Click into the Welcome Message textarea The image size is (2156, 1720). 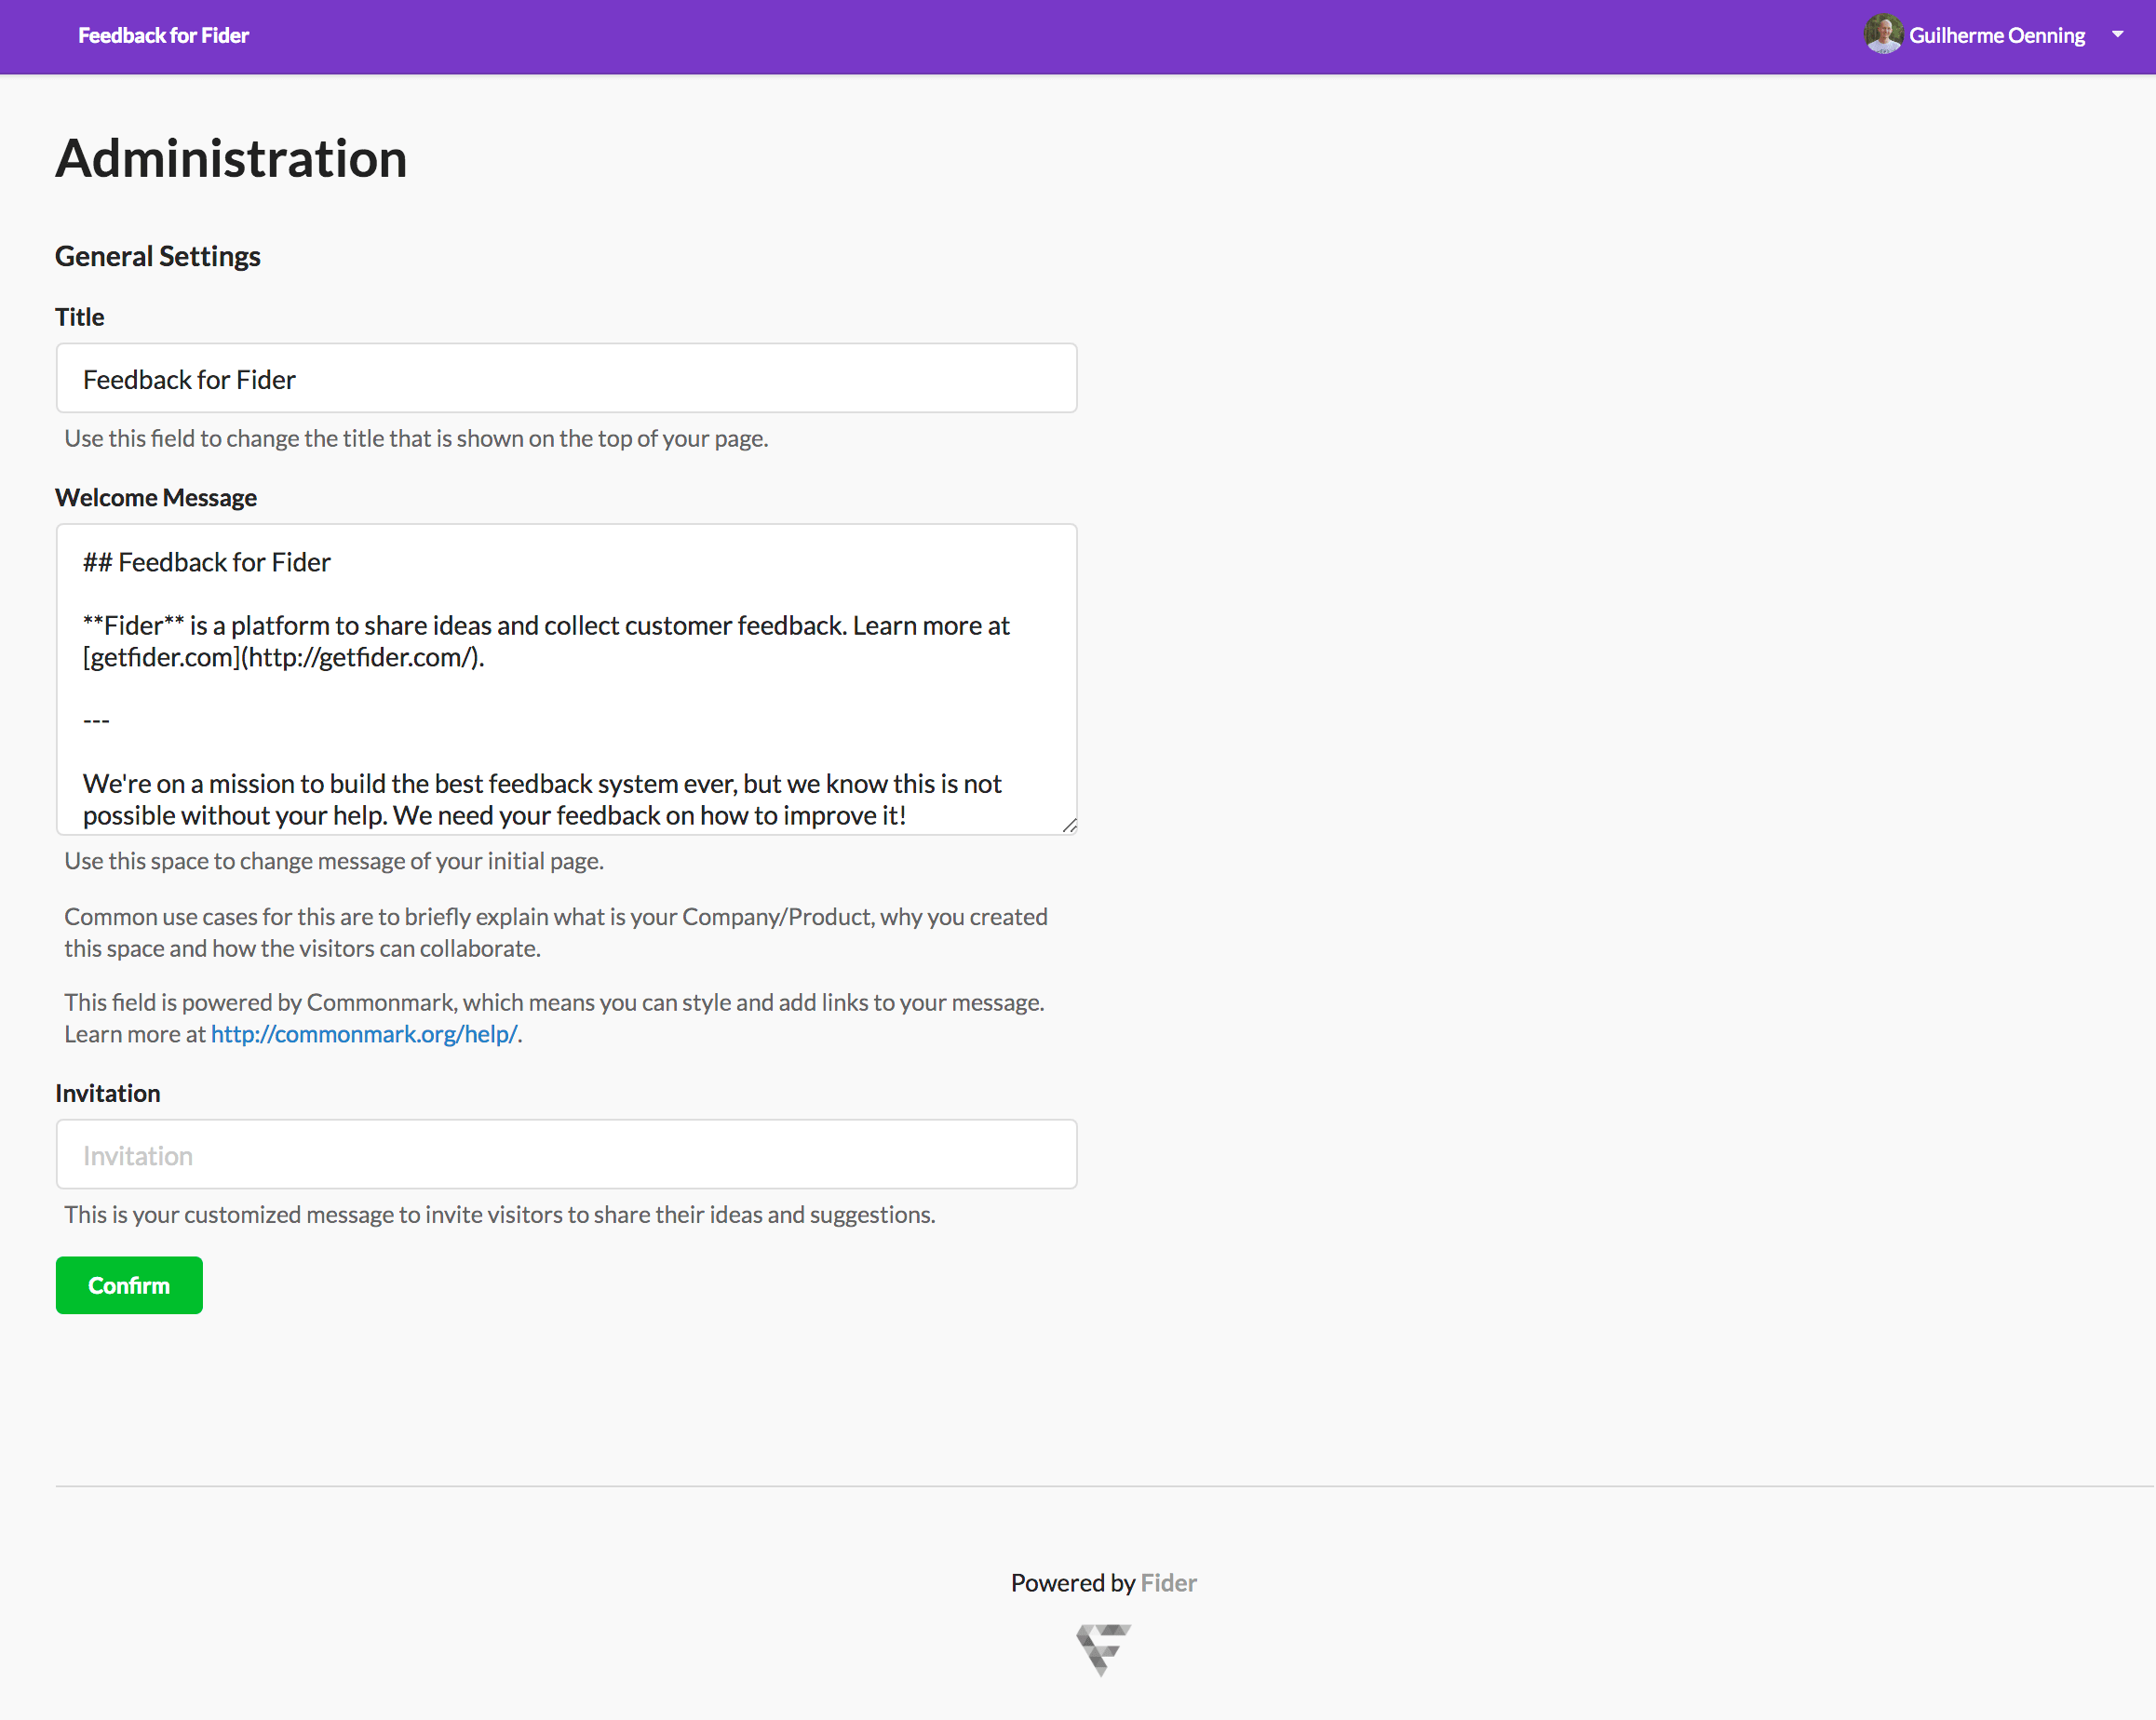(566, 679)
